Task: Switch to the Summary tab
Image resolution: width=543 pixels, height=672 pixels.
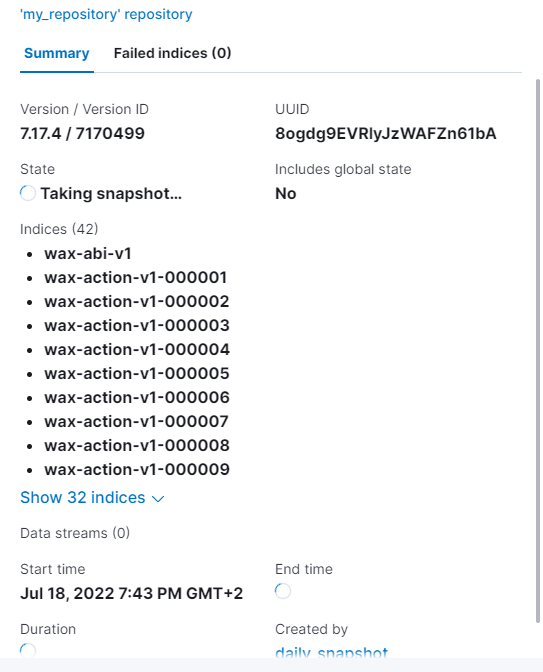Action: 57,53
